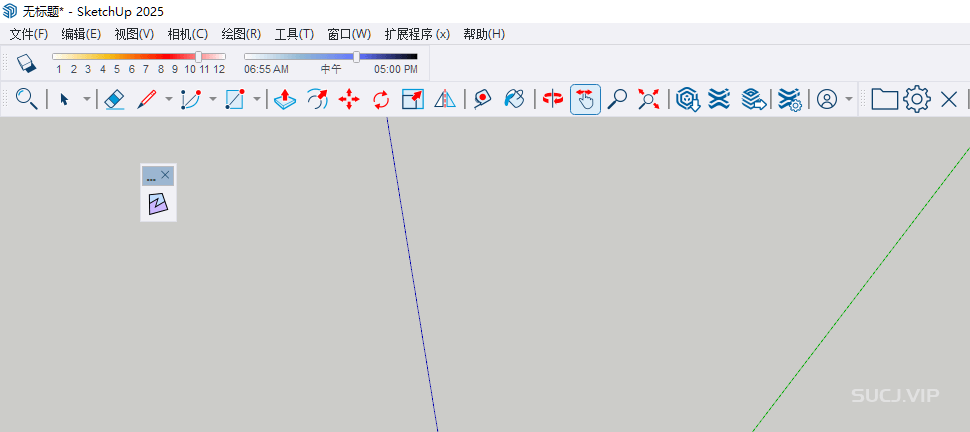
Task: Select the Scale tool
Action: point(413,99)
